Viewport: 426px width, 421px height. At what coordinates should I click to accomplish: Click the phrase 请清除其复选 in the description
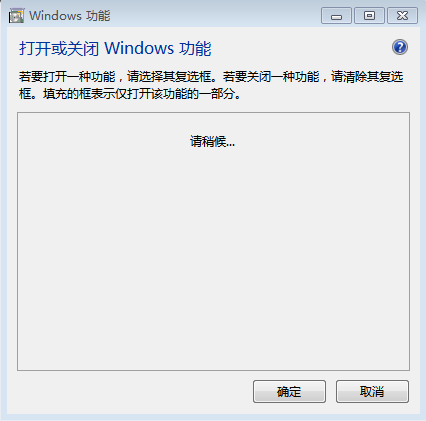tap(367, 77)
